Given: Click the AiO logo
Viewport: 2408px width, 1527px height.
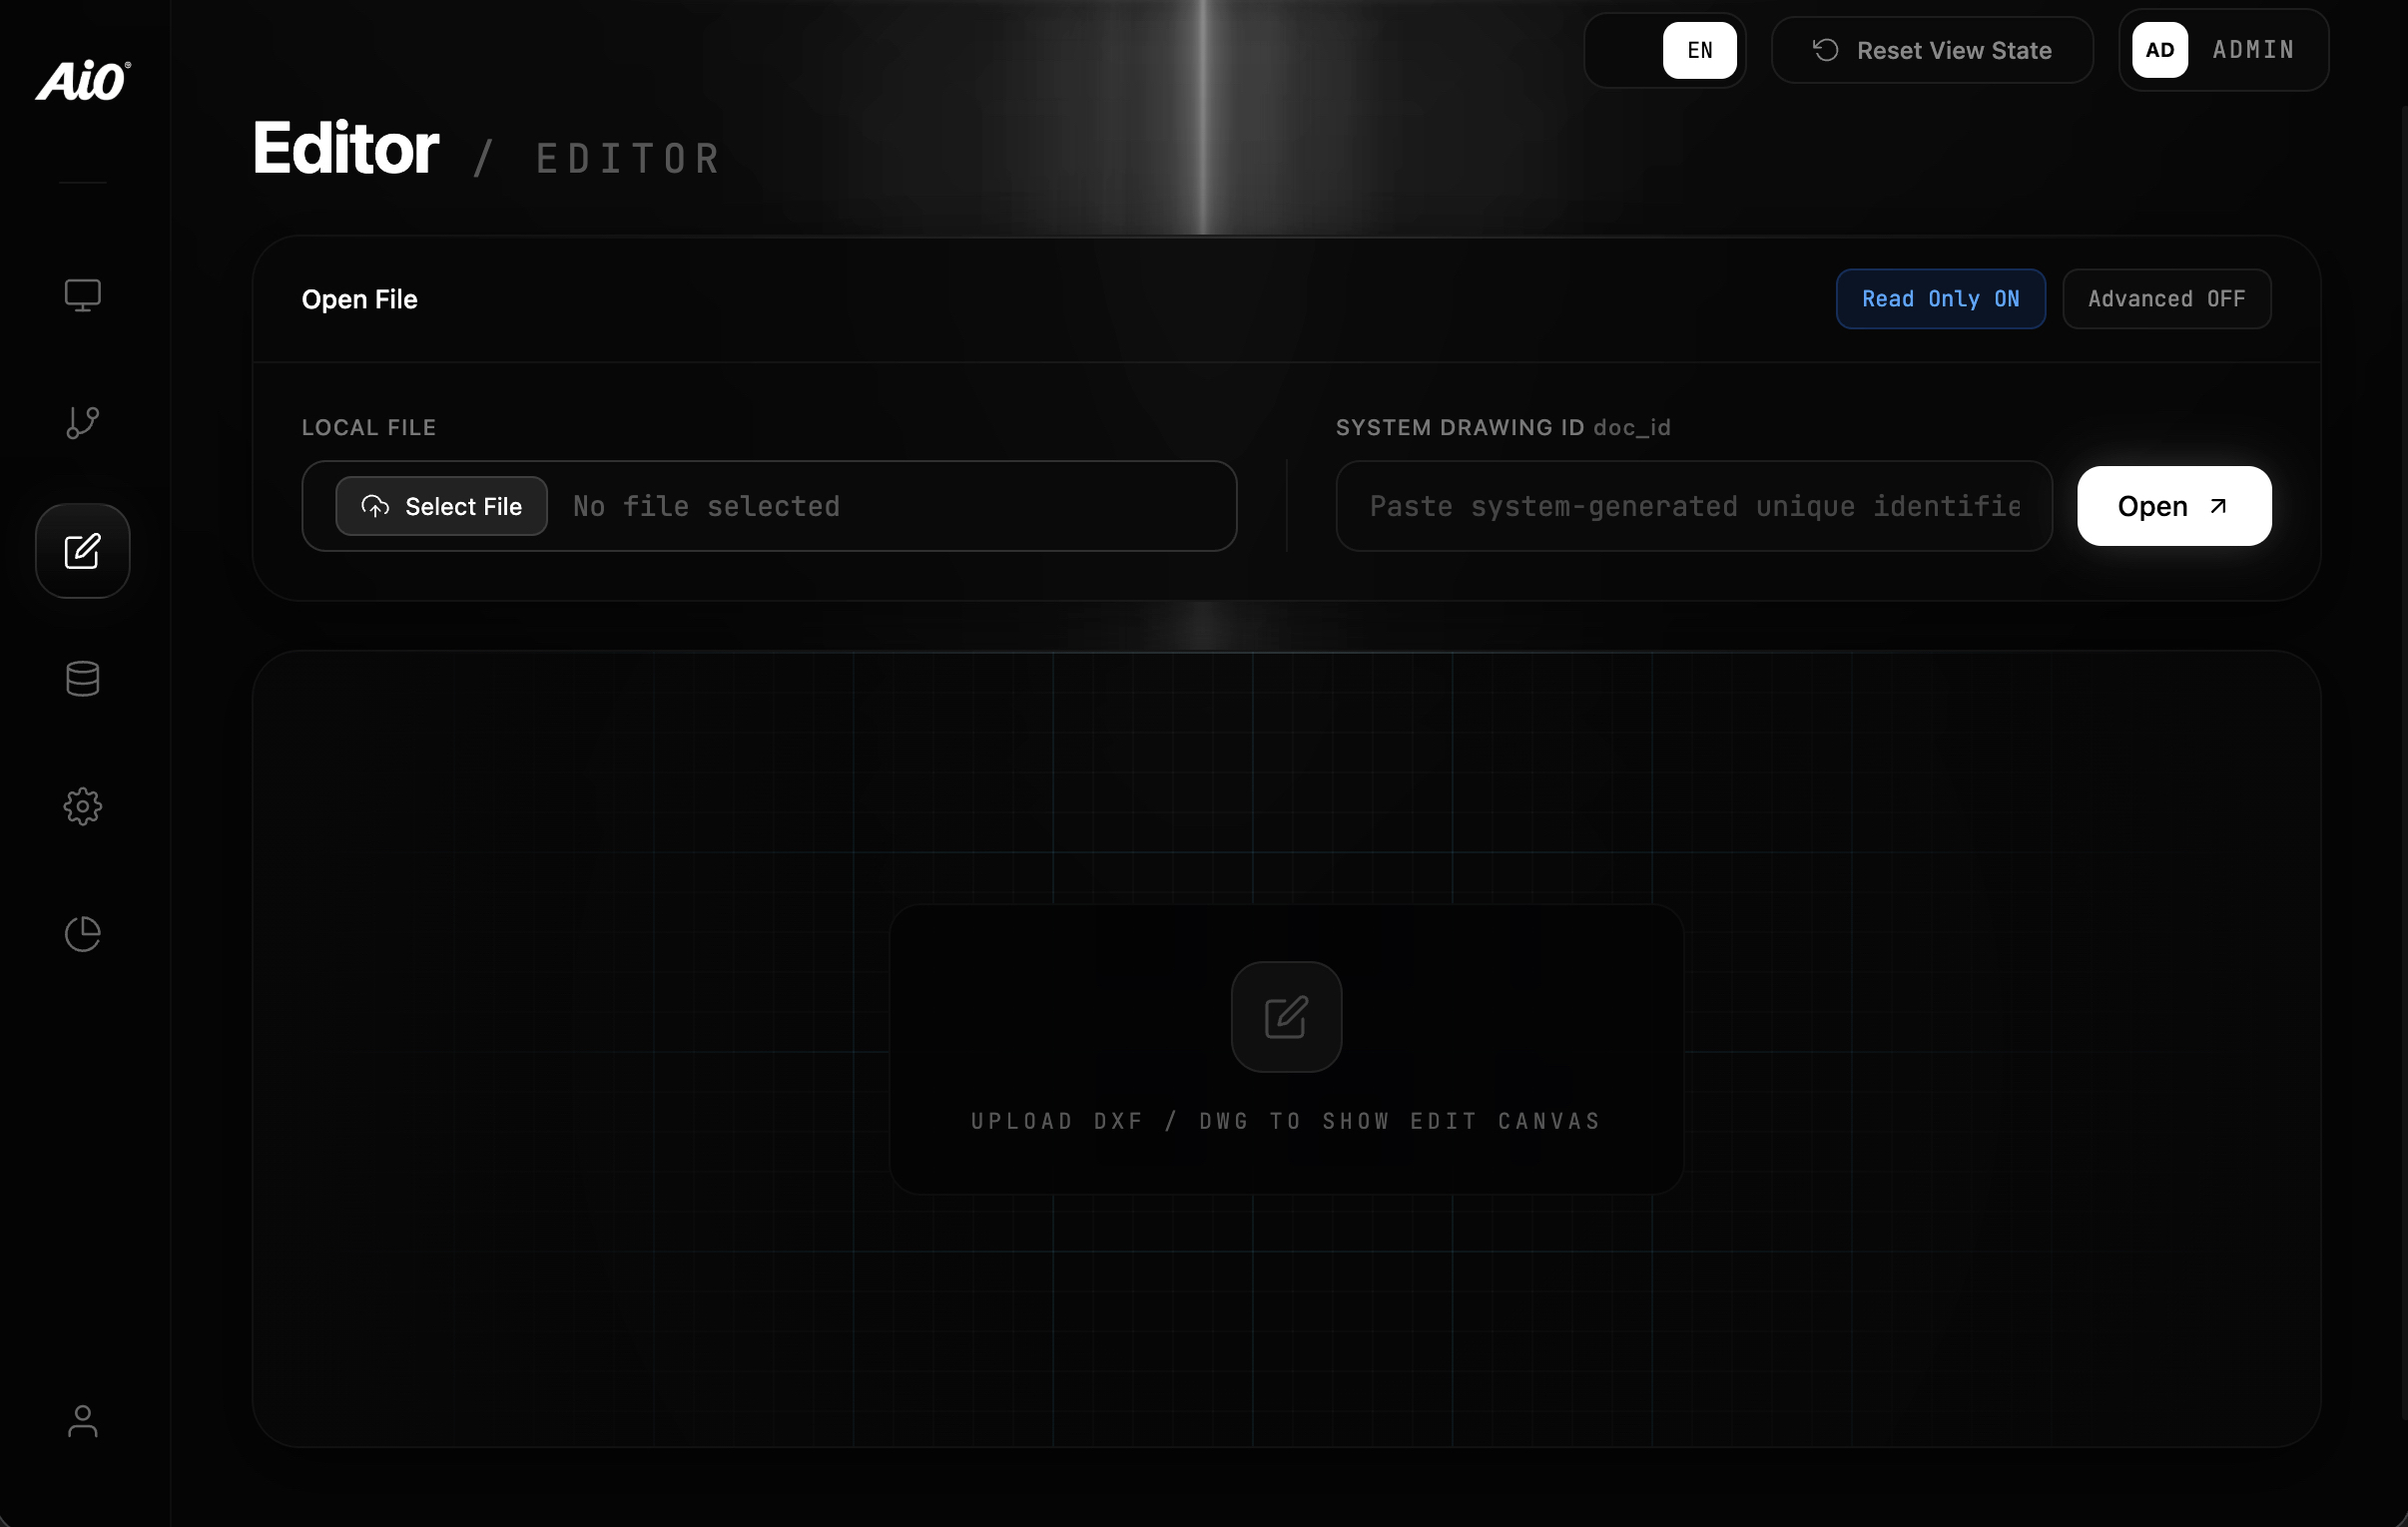Looking at the screenshot, I should pos(82,81).
